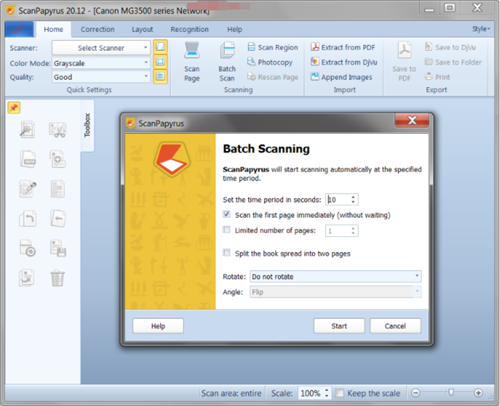The height and width of the screenshot is (406, 500).
Task: Click Extract from DjVu
Action: coord(344,62)
